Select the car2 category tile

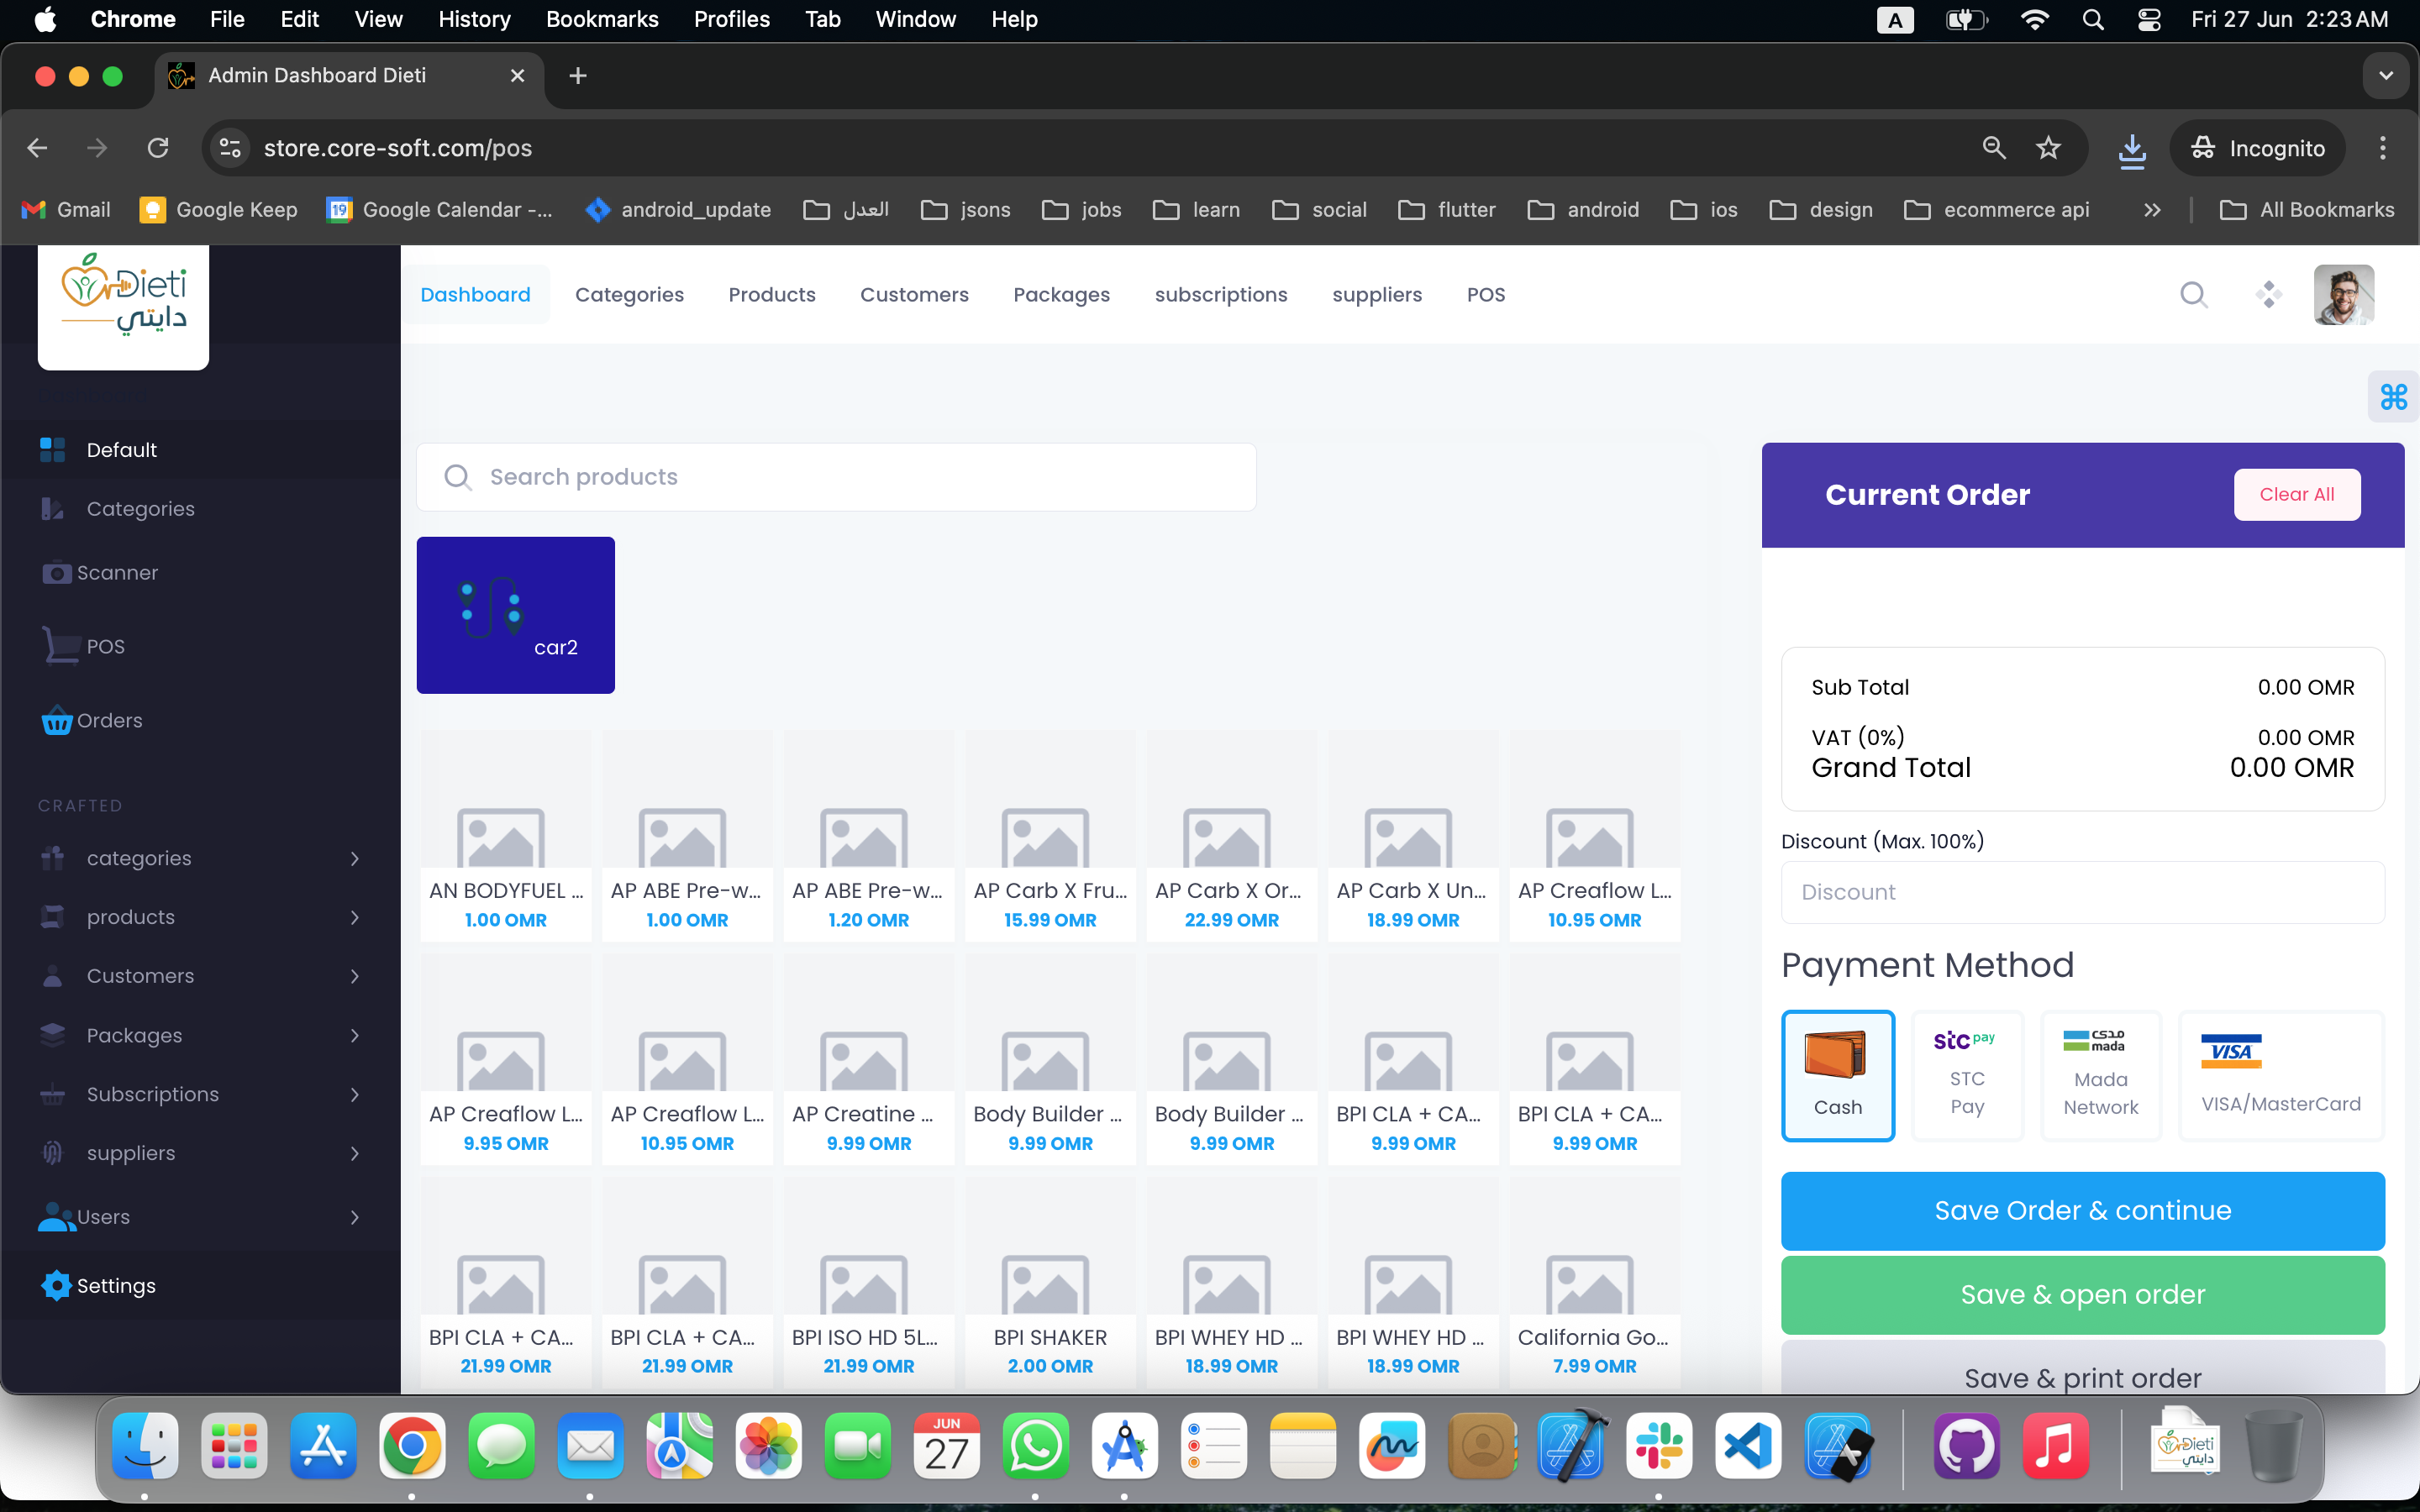click(516, 615)
